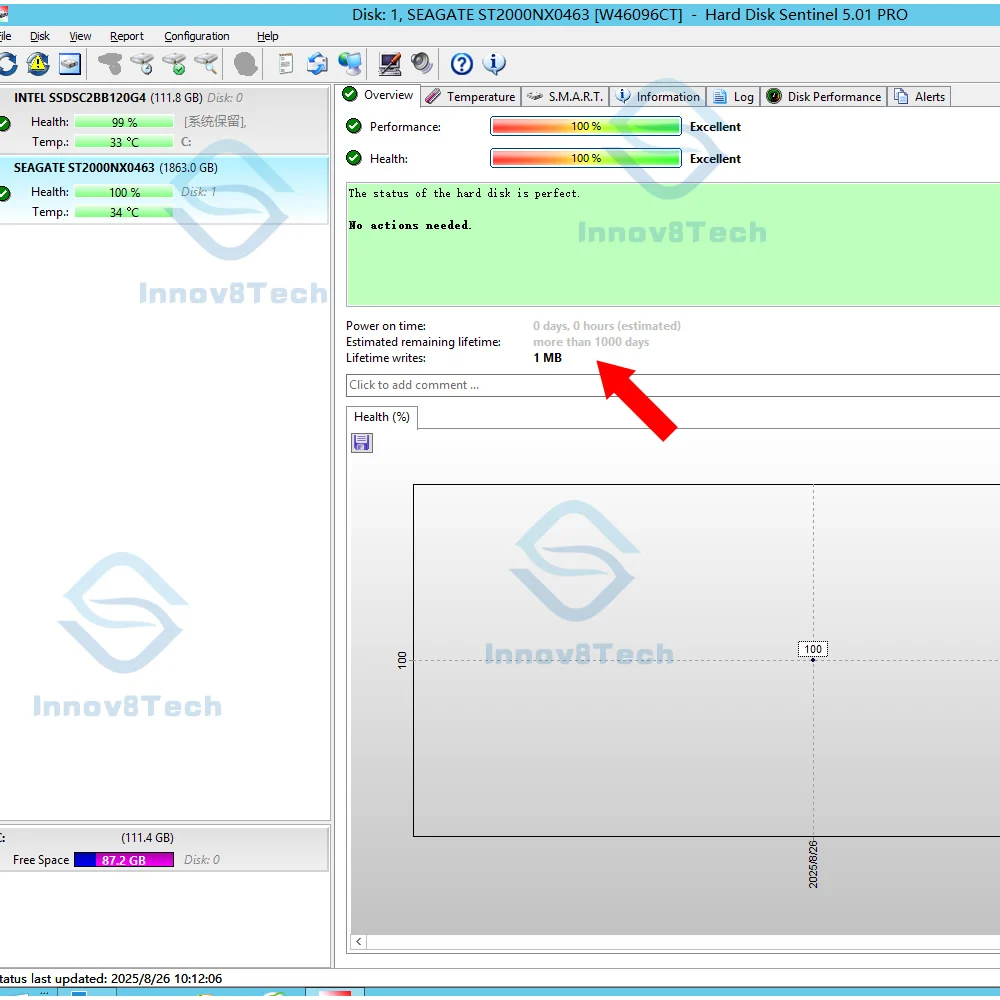Open the notepad report icon
This screenshot has width=1000, height=1000.
pos(286,64)
